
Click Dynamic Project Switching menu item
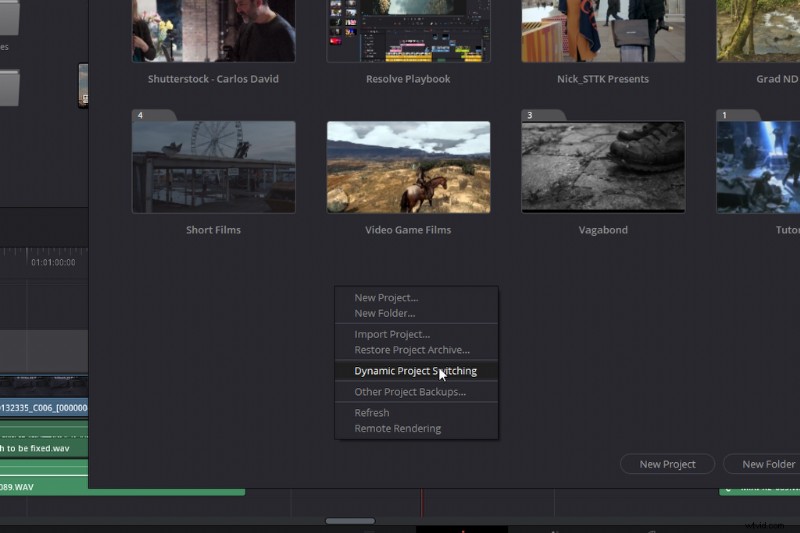coord(415,371)
